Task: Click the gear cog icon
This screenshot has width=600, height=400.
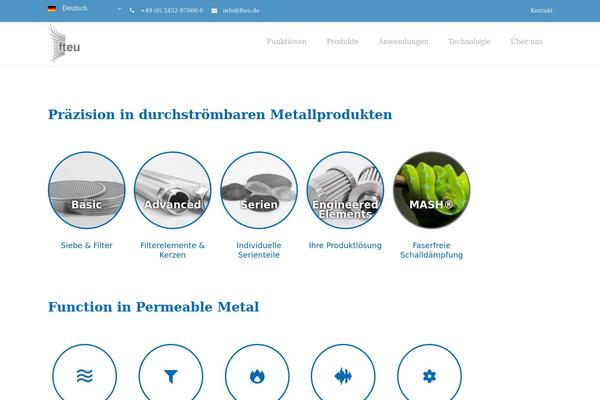Action: coord(429,376)
